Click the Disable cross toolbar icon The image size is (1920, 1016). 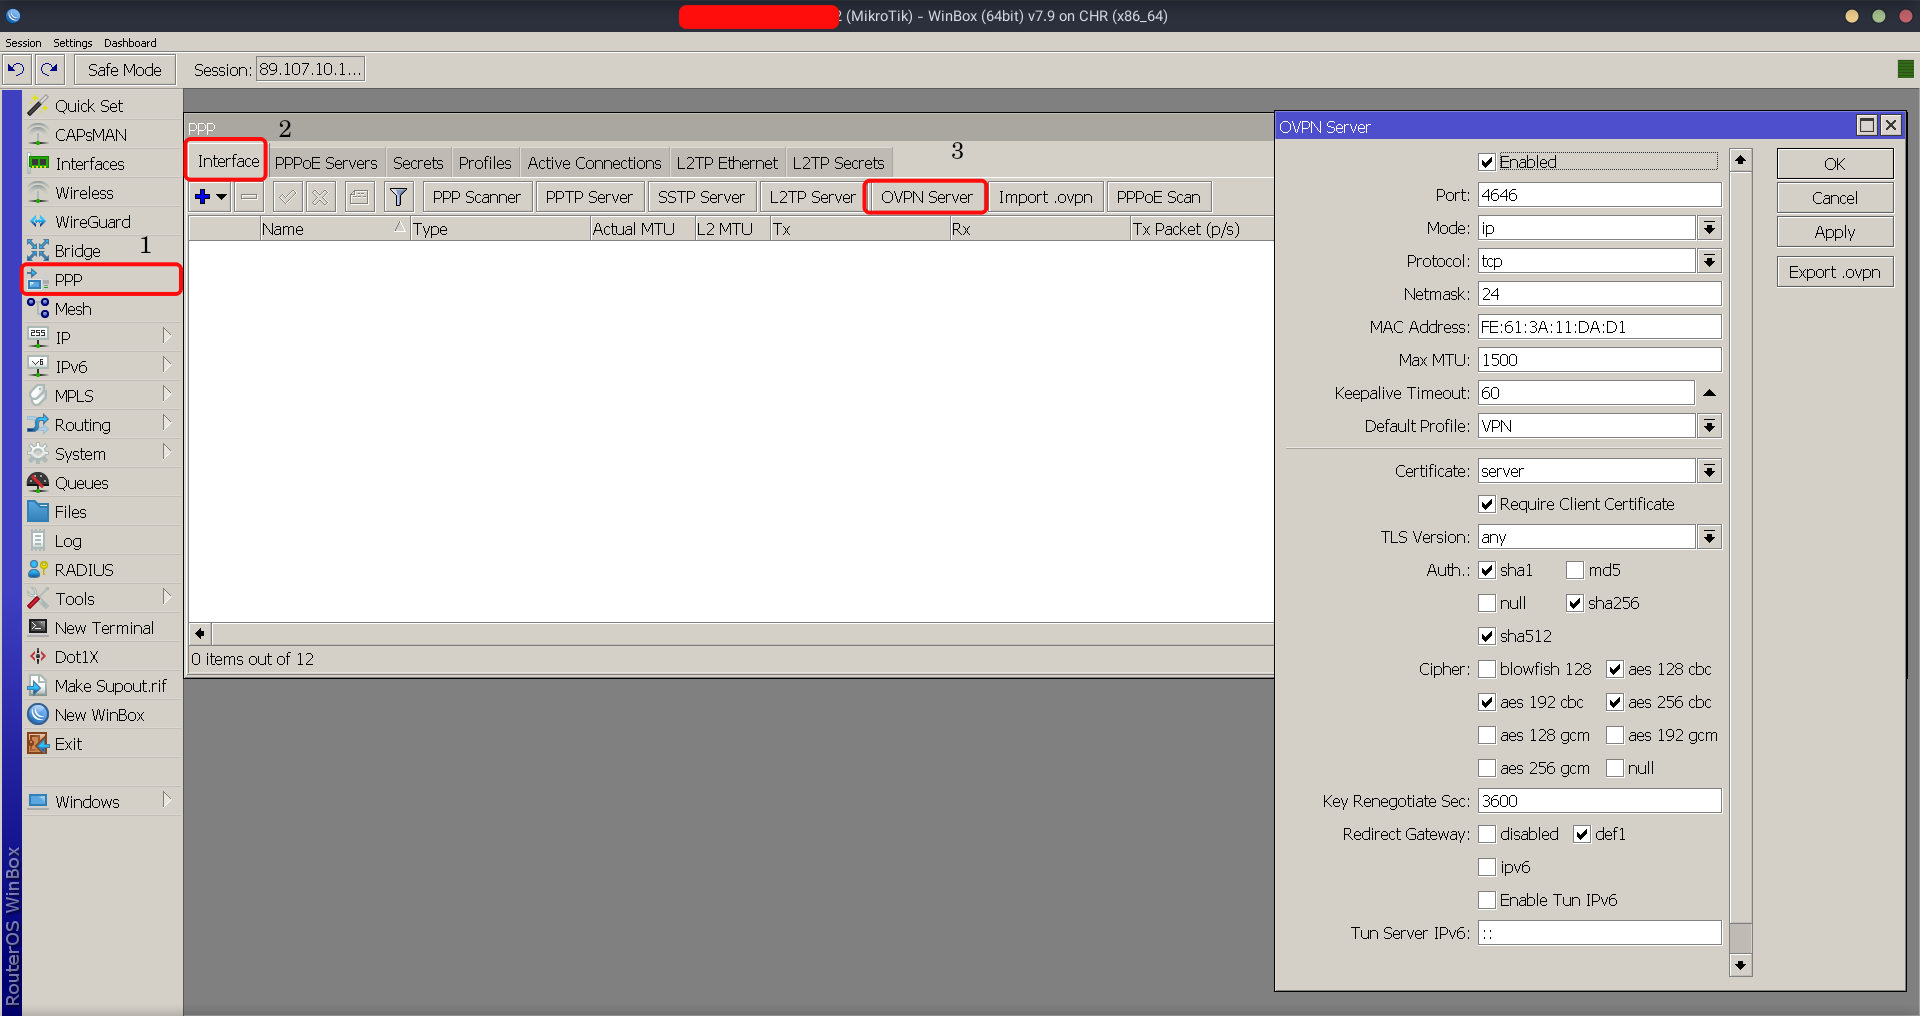(x=320, y=197)
